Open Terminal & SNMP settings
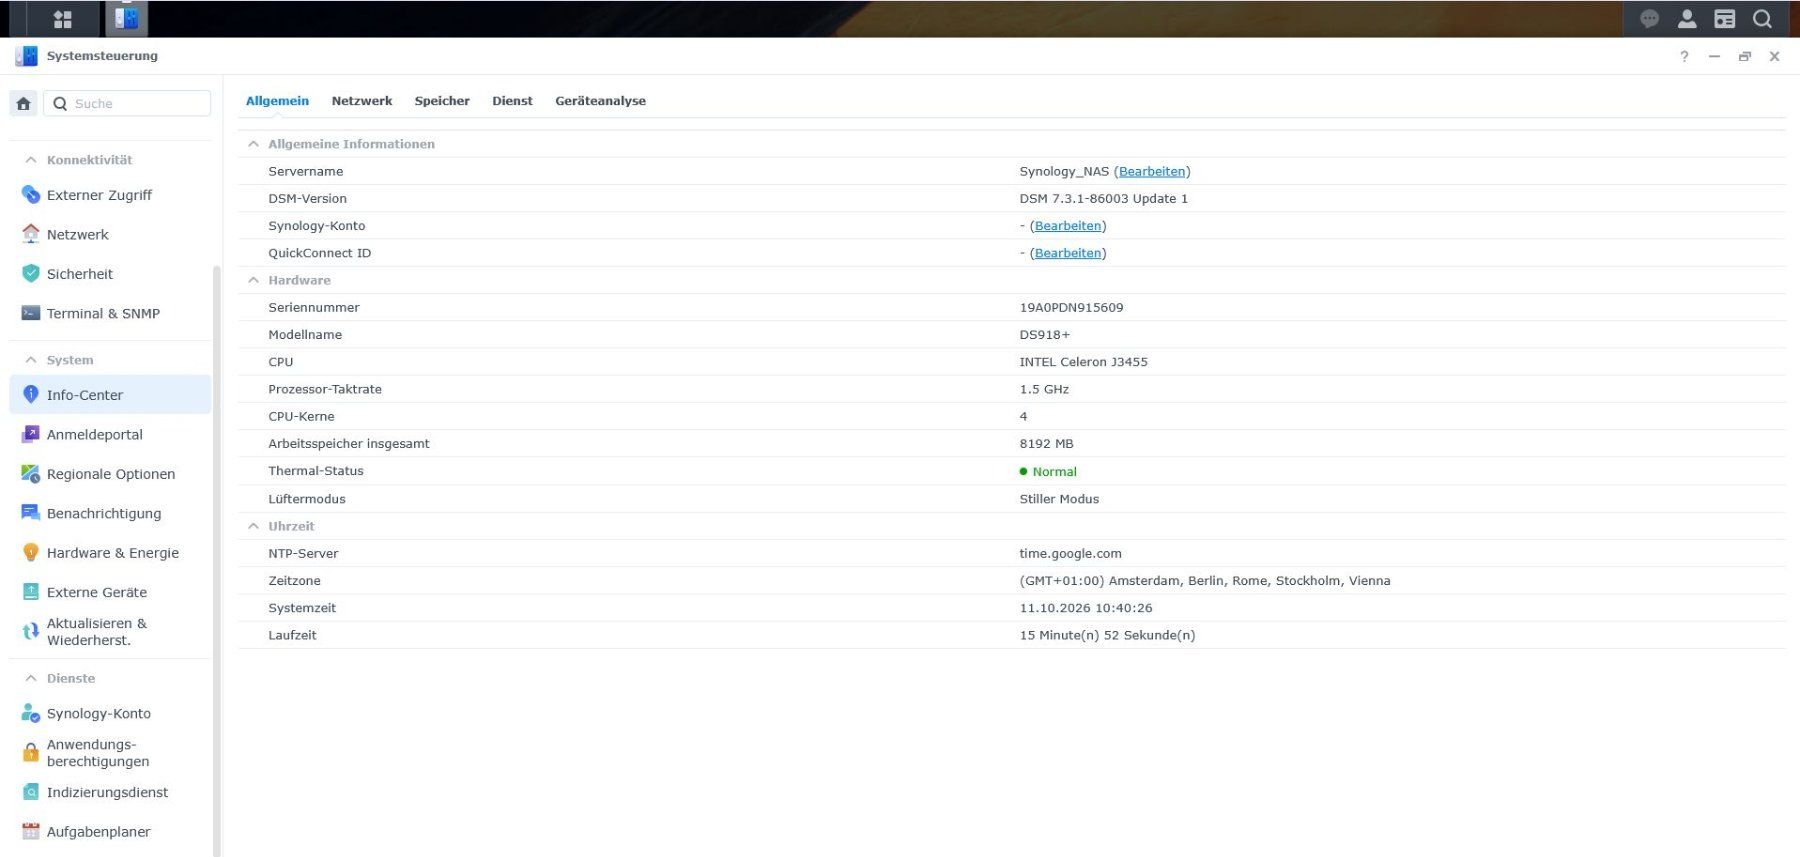Screen dimensions: 1800x857 click(x=110, y=313)
